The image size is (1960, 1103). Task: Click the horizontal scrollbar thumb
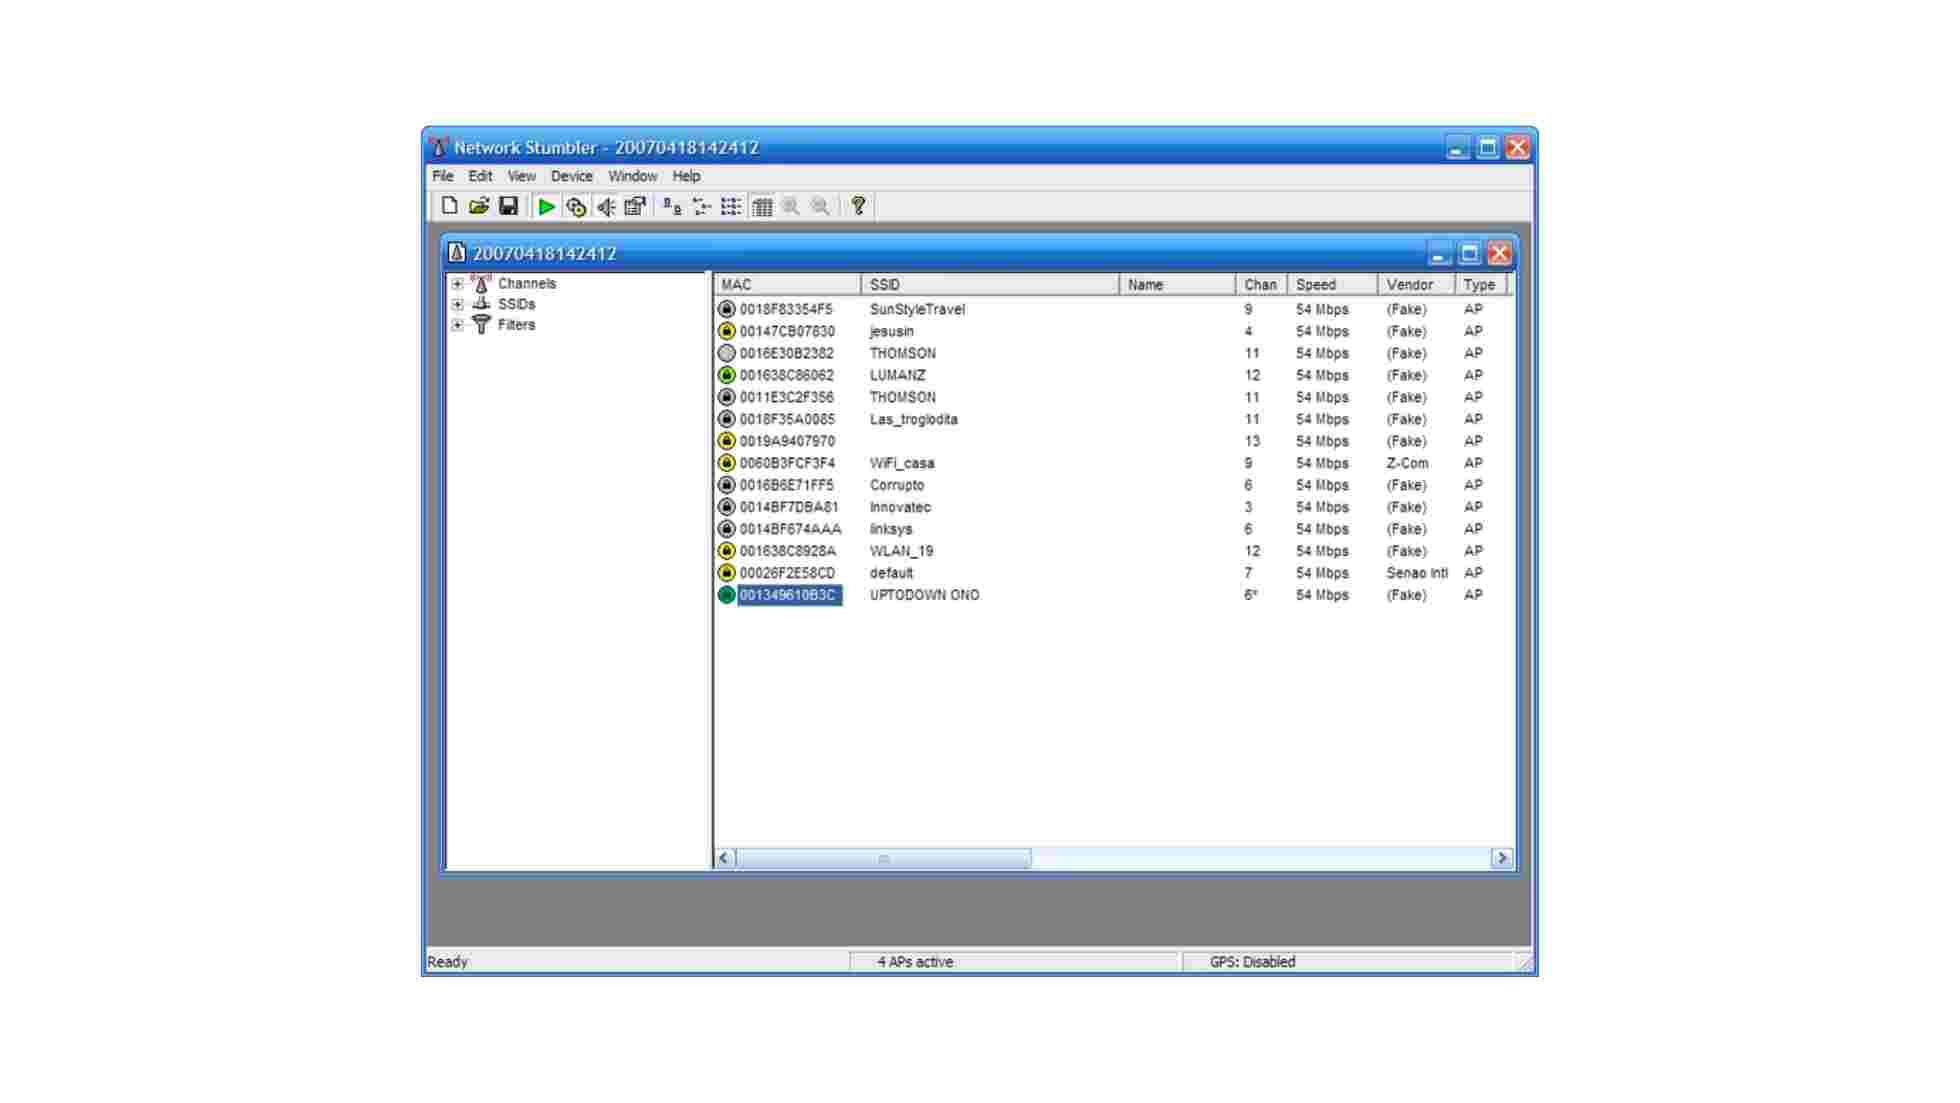pos(884,858)
